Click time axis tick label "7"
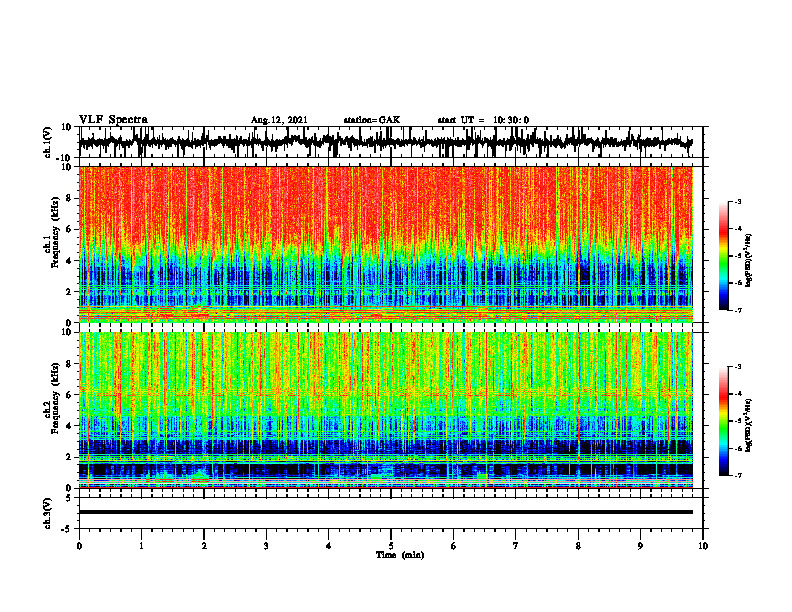This screenshot has width=792, height=612. tap(516, 546)
